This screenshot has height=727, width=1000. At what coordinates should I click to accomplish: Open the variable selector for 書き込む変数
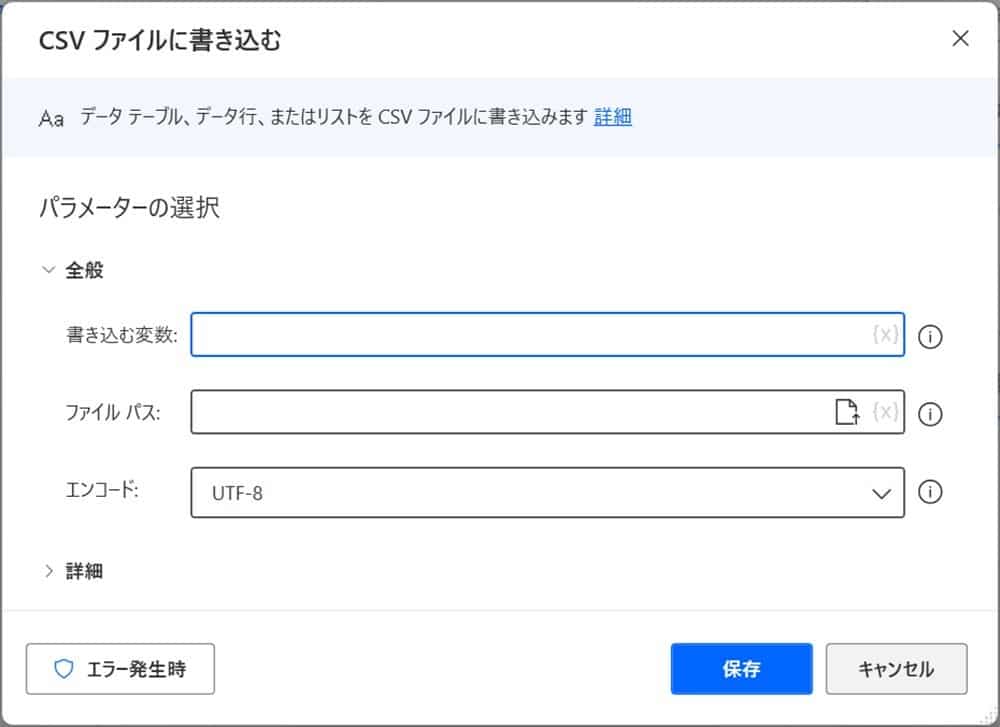click(x=884, y=336)
